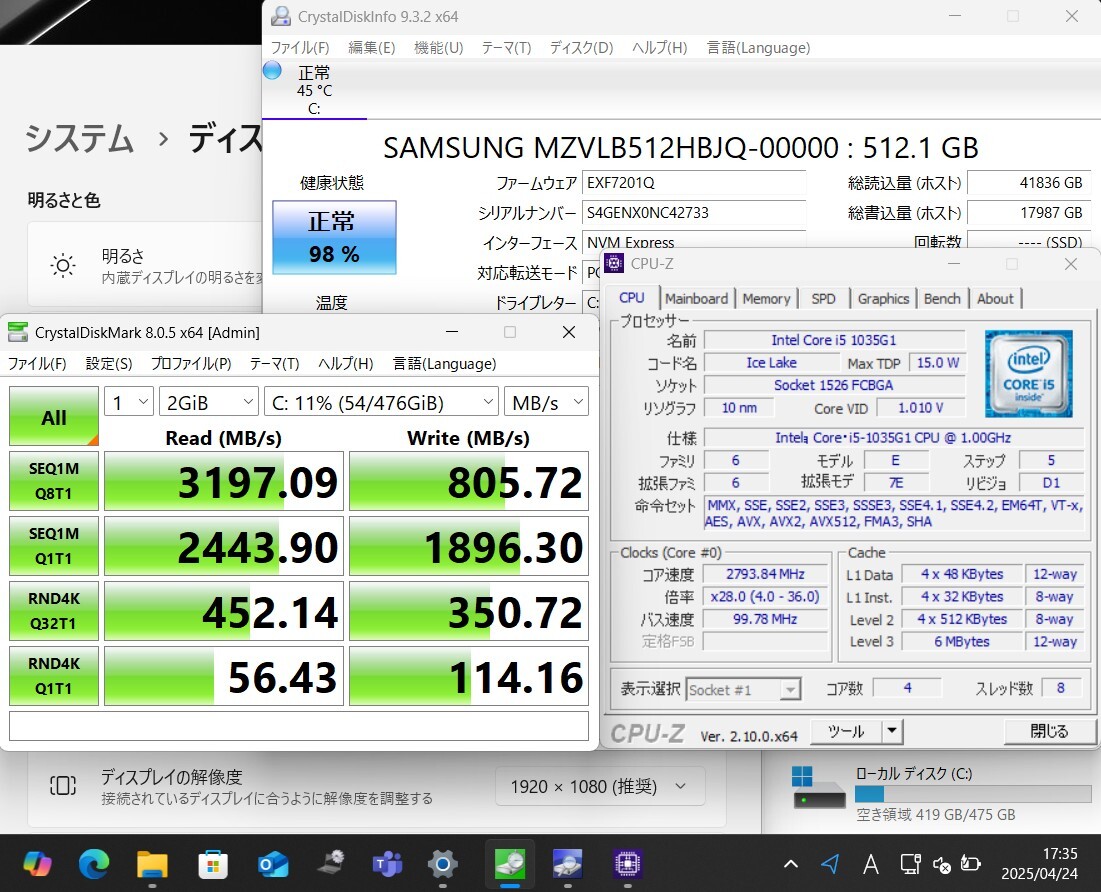Open display resolution 1920 × 1080 dropdown

[x=600, y=786]
